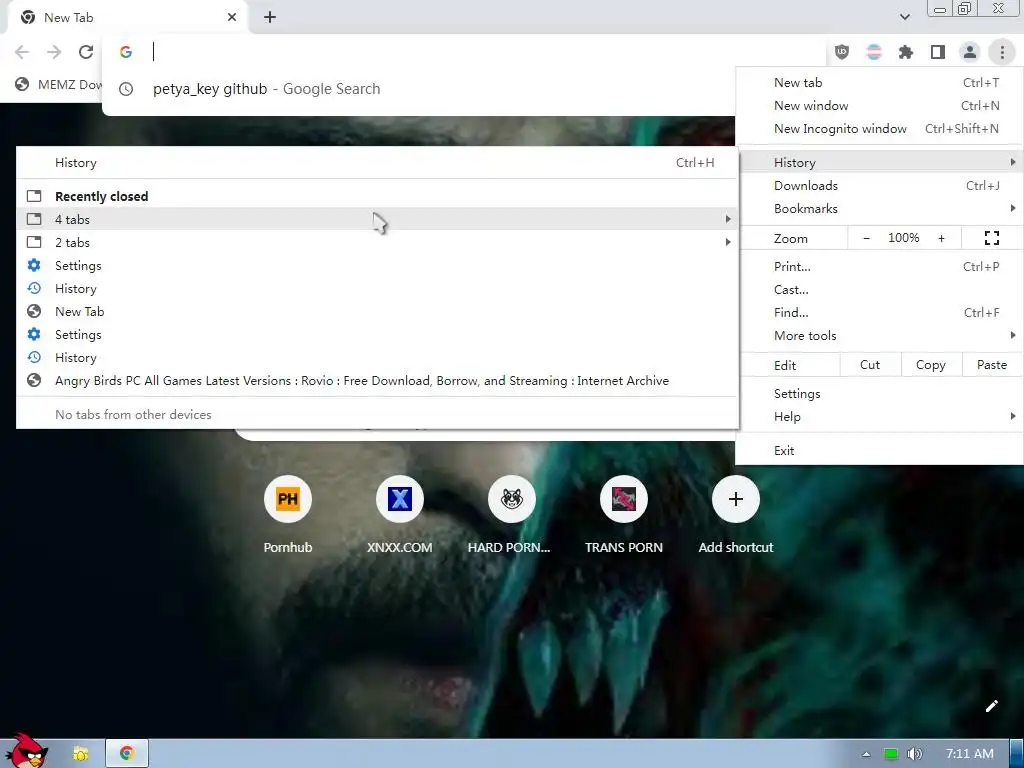Reload the page with the refresh icon
The width and height of the screenshot is (1024, 768).
86,52
